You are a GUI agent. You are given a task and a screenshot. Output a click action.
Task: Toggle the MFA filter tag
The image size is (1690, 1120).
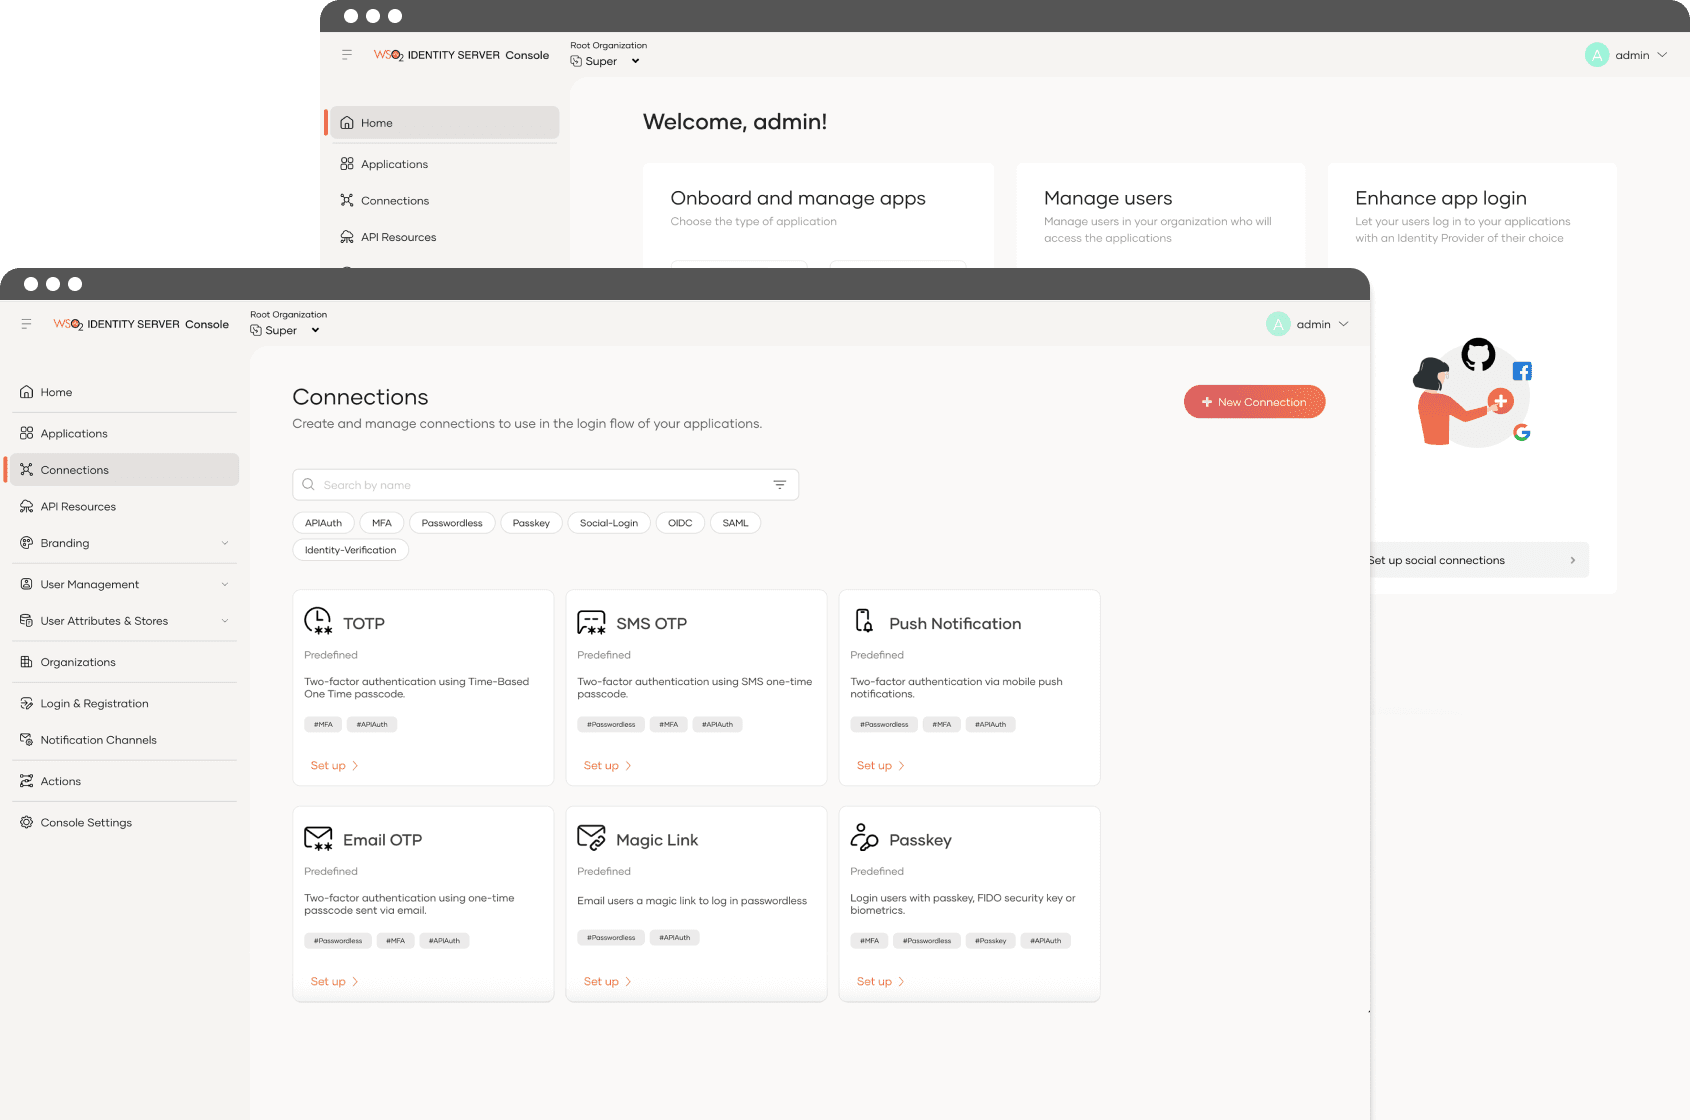click(381, 523)
